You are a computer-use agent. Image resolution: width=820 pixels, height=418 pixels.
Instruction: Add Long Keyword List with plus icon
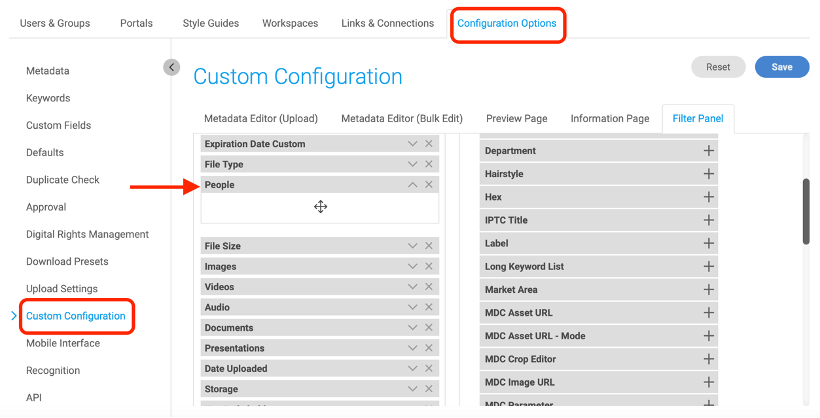click(x=709, y=266)
